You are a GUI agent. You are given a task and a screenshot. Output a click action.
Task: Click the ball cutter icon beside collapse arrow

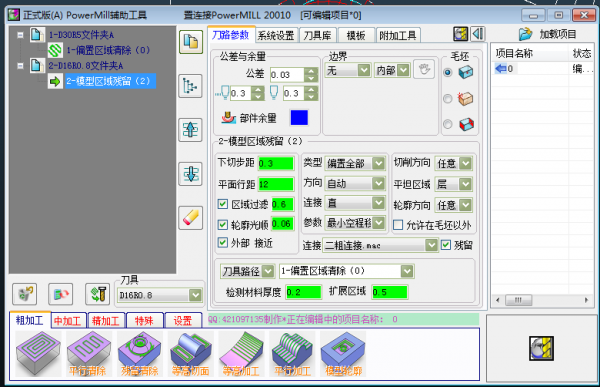pos(461,34)
